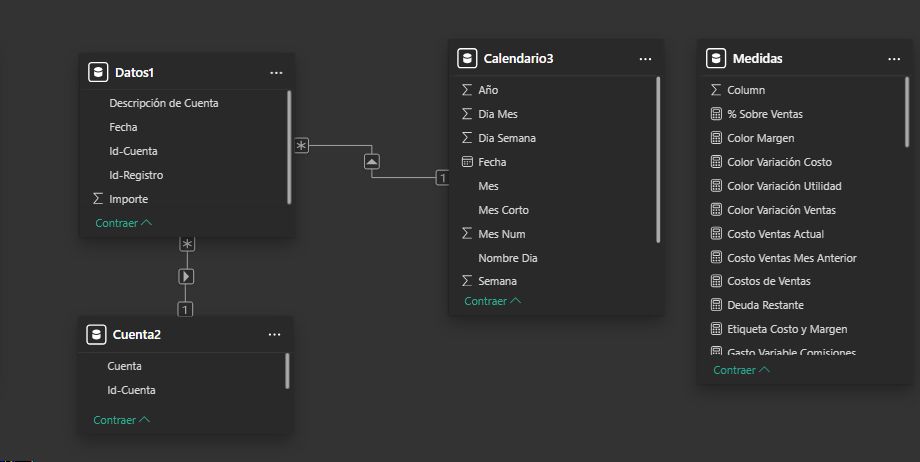The image size is (920, 462).
Task: Collapse the Medidas table with Contraer
Action: (x=741, y=370)
